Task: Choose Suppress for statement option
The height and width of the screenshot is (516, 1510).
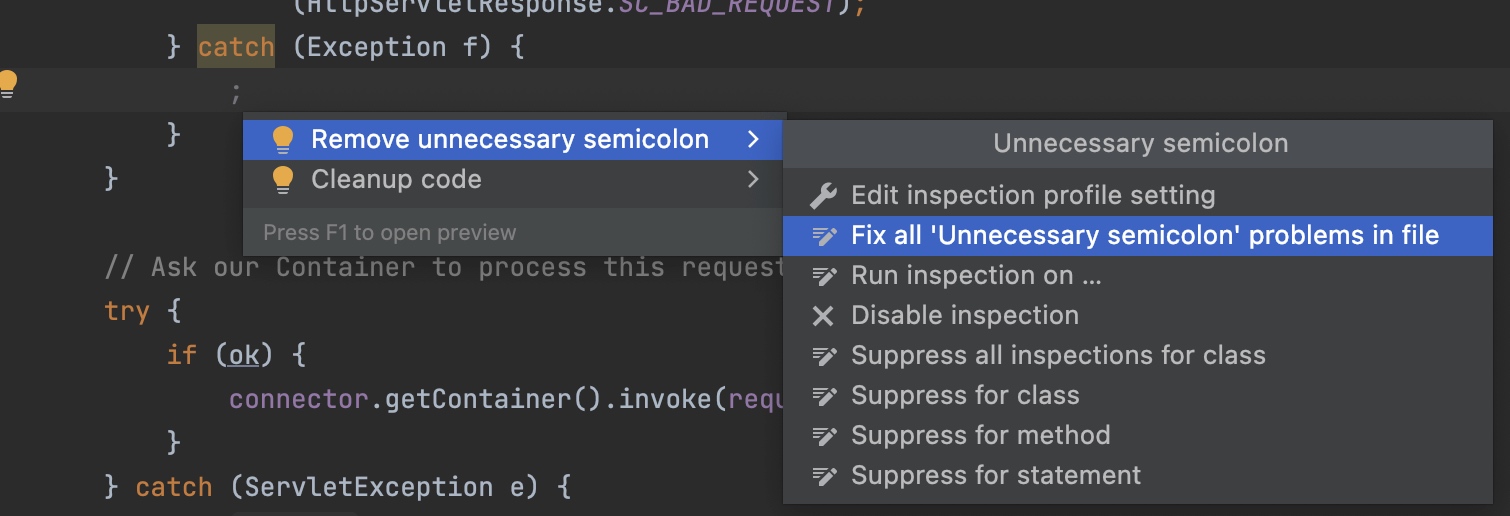Action: tap(996, 476)
